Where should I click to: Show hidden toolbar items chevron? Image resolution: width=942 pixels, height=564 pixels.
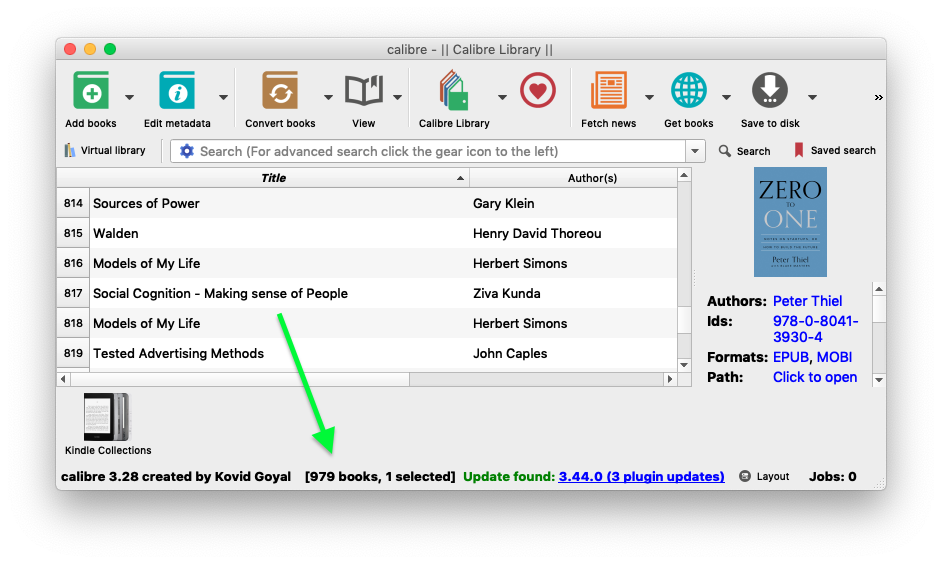tap(878, 97)
